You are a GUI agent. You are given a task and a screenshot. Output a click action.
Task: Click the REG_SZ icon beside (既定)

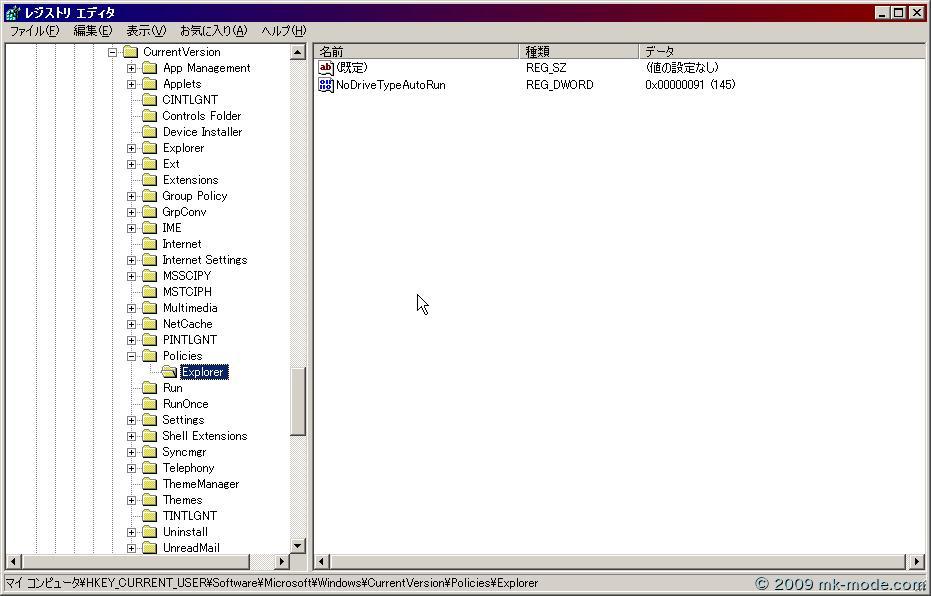pyautogui.click(x=325, y=68)
